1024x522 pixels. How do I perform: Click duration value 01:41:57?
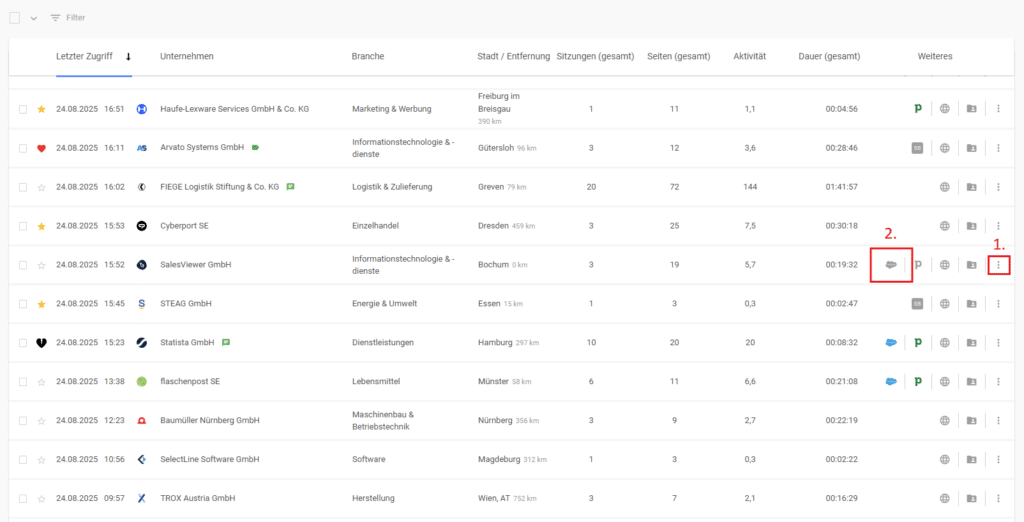point(841,187)
